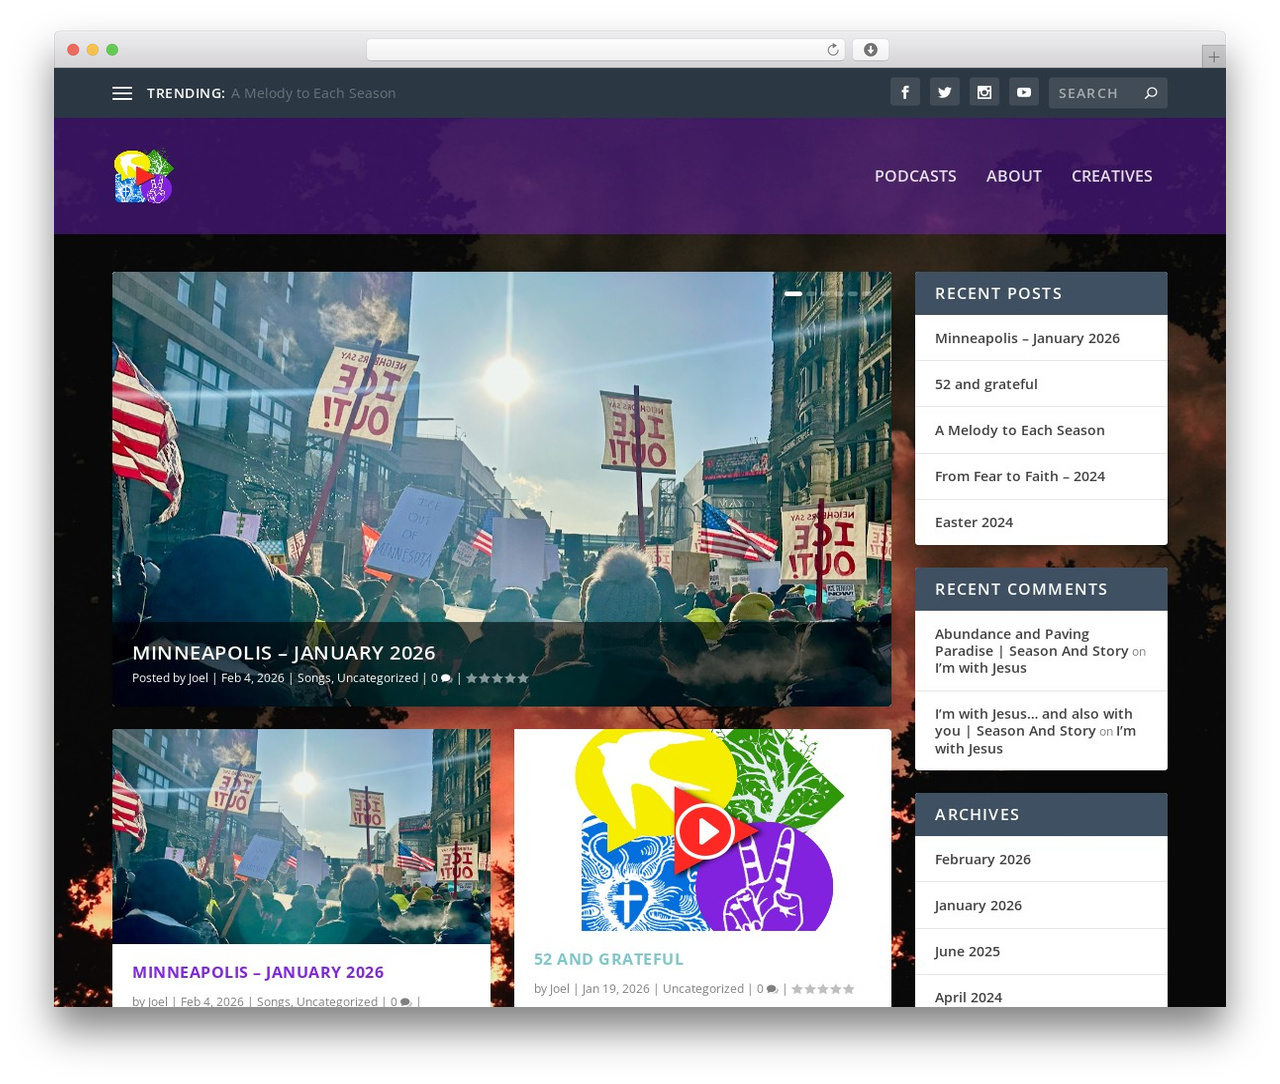Open the hamburger menu icon

point(122,93)
